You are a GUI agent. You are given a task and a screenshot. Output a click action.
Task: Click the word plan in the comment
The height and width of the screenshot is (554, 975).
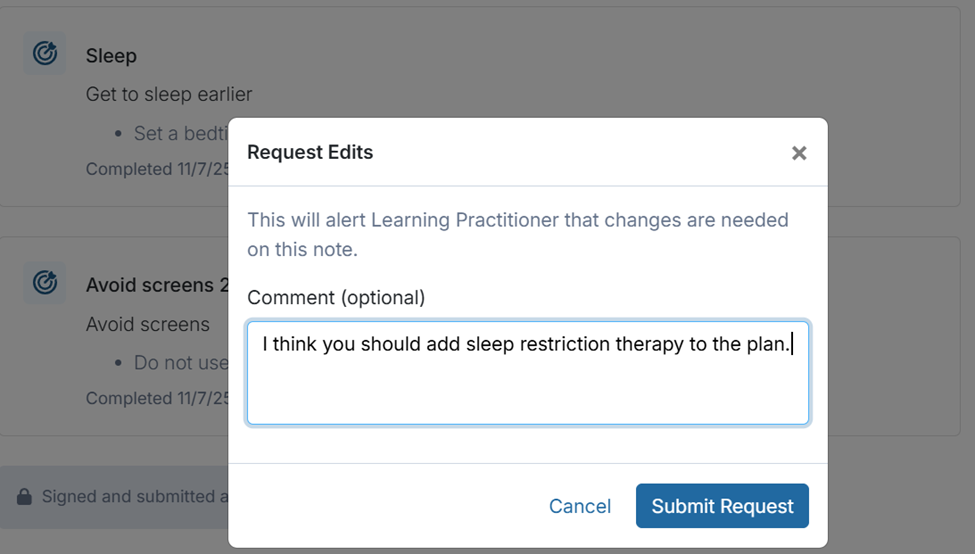point(767,344)
